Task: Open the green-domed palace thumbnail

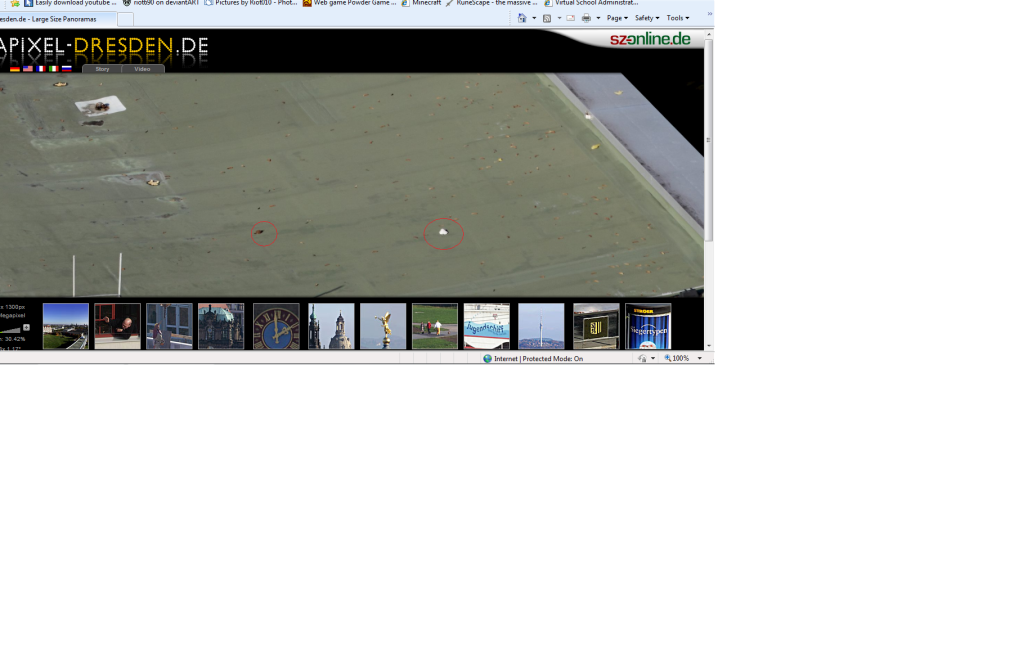Action: (x=221, y=326)
